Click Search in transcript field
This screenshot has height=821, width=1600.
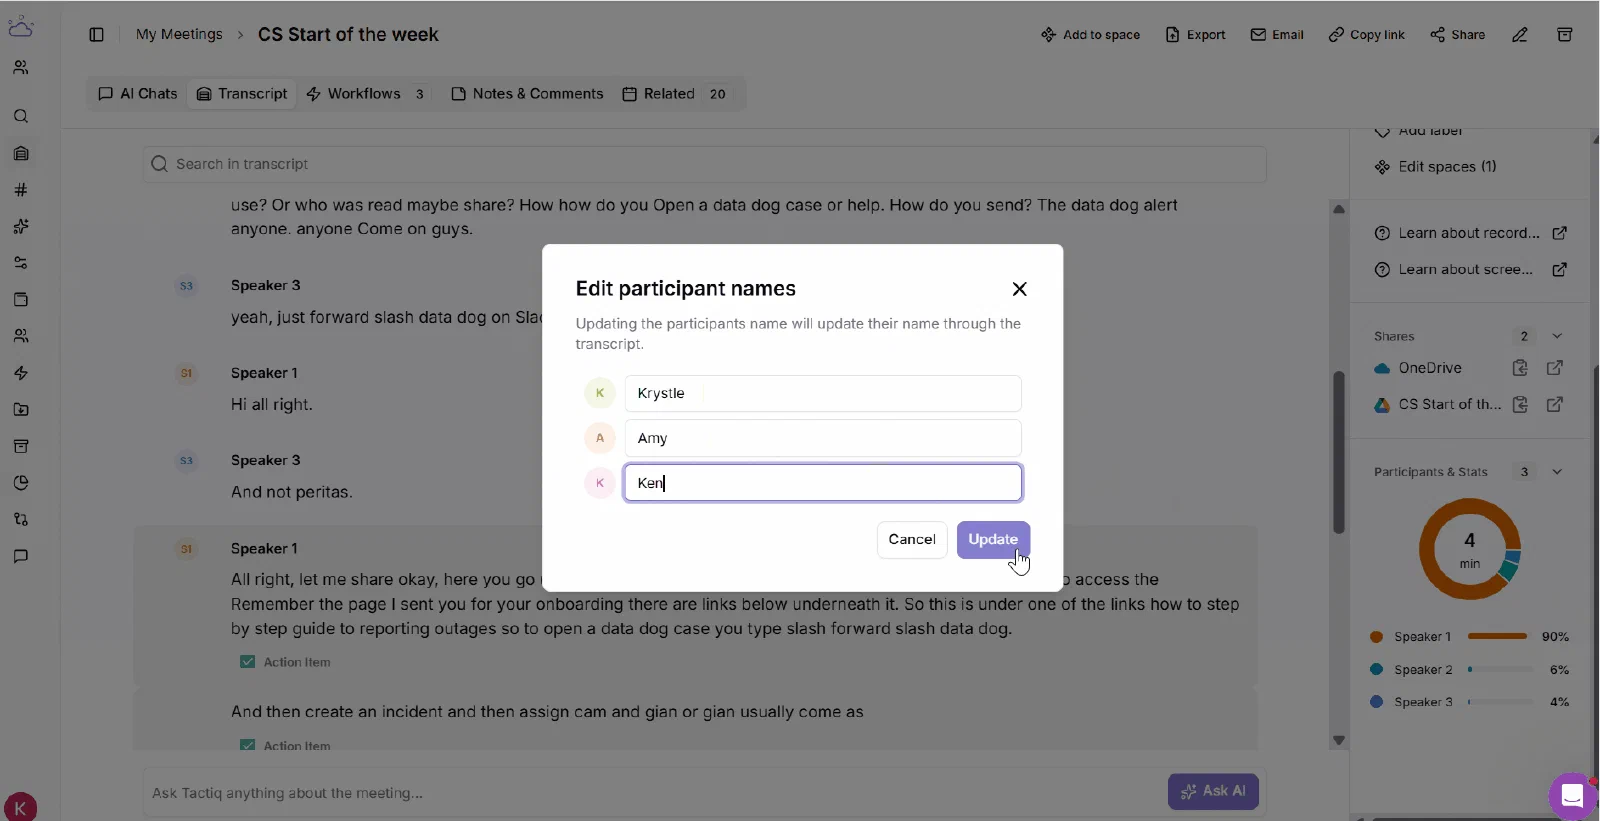coord(705,164)
